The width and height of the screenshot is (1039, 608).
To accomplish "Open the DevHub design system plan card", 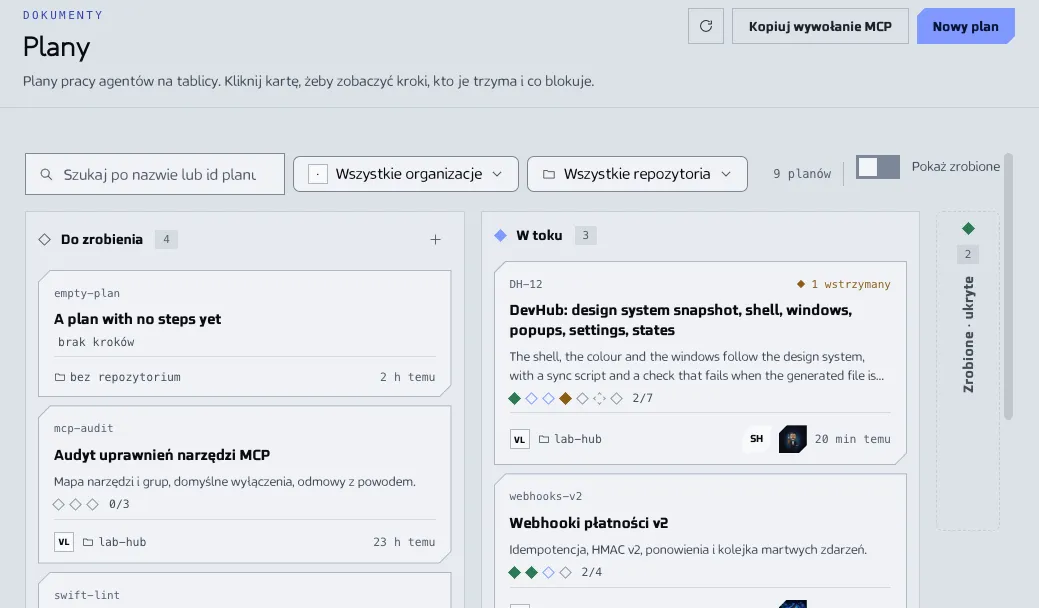I will point(700,363).
